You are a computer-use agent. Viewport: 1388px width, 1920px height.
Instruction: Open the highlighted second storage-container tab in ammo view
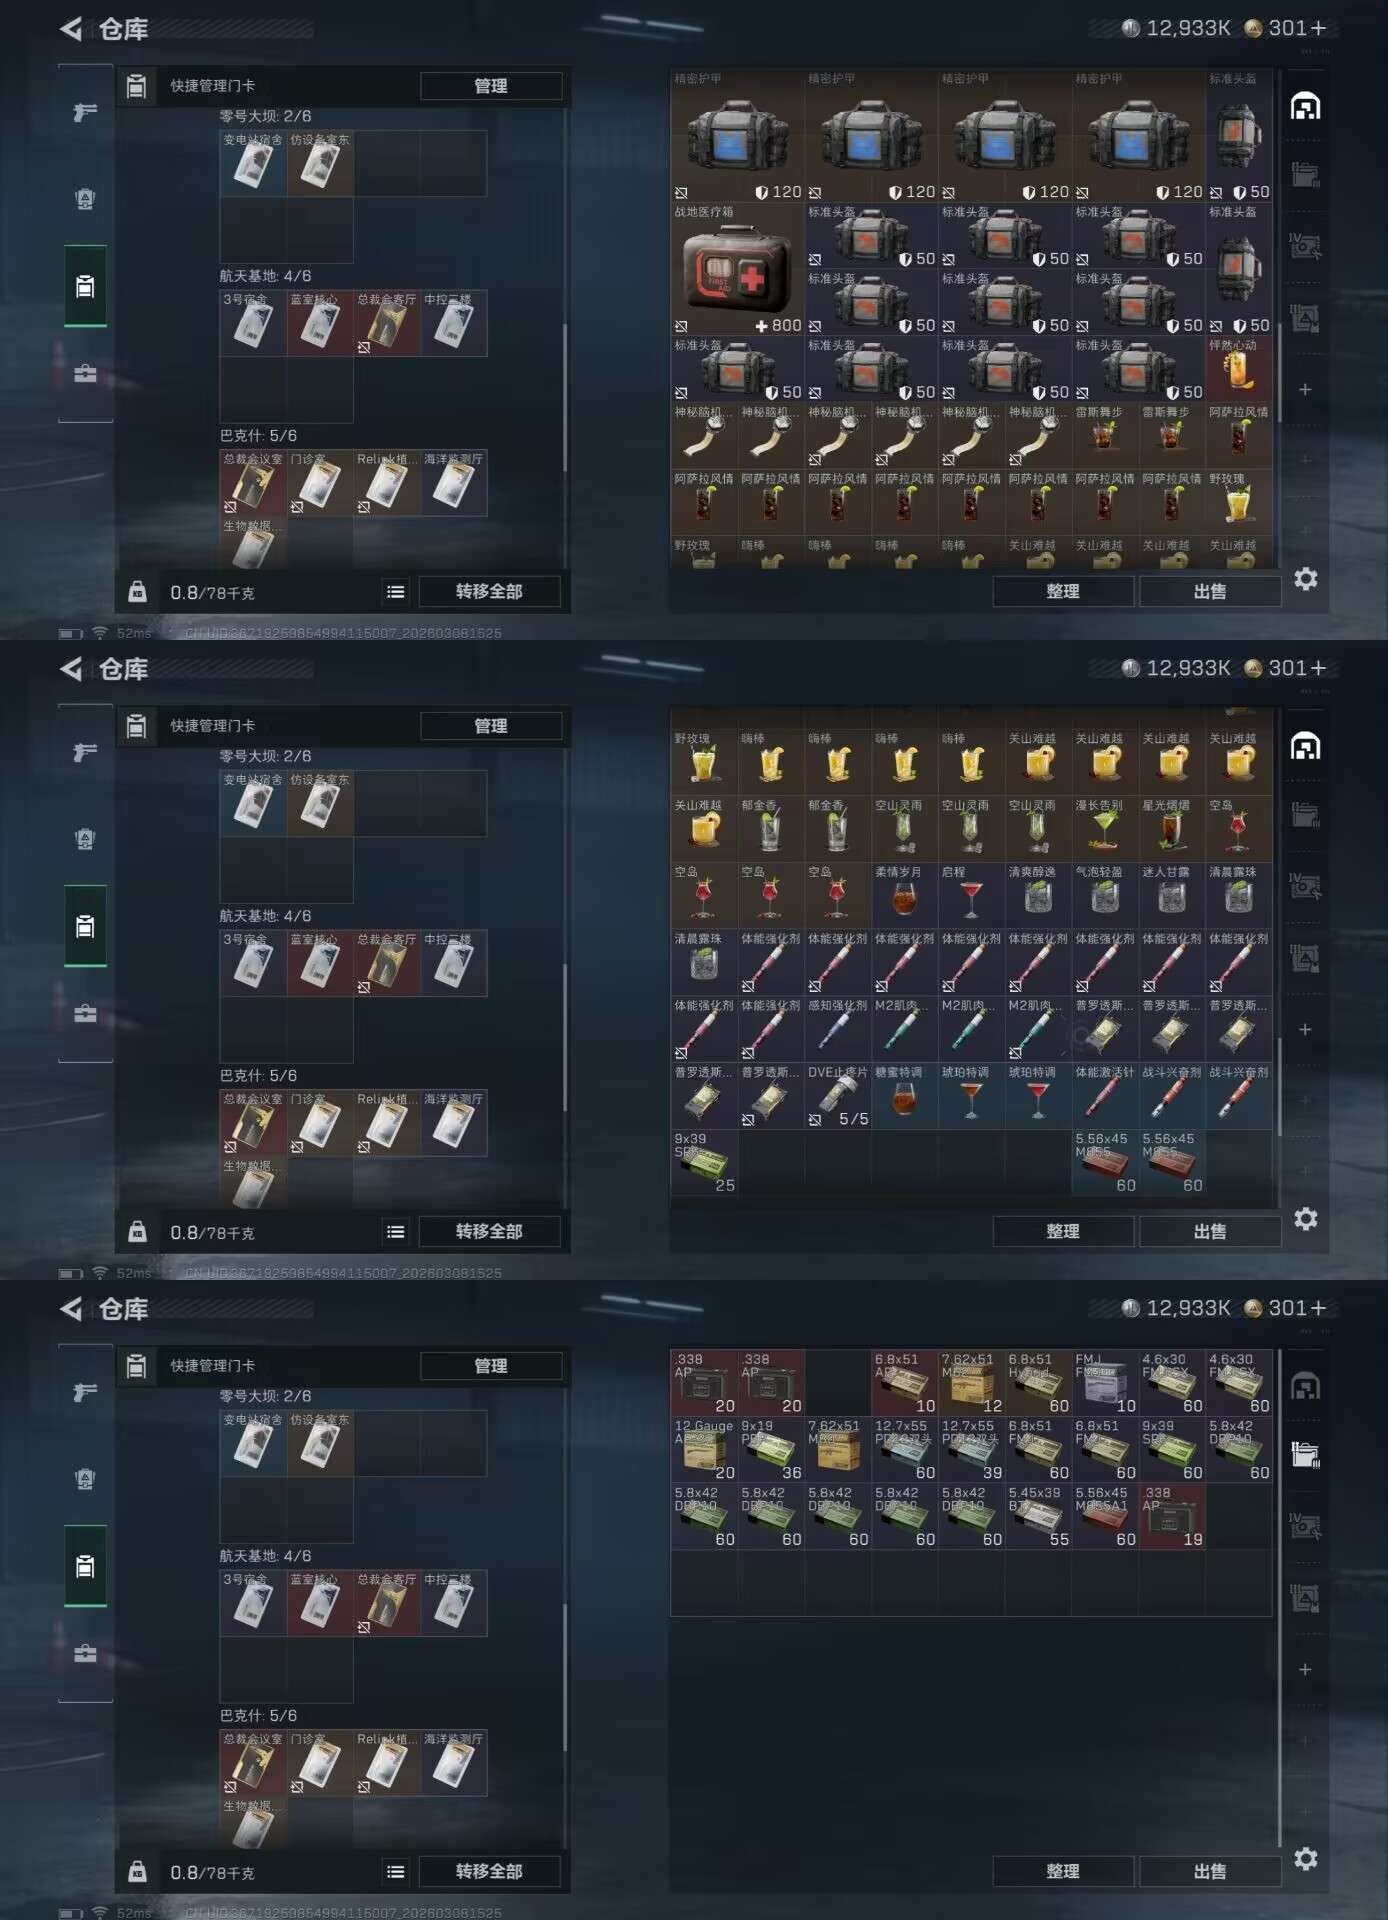1305,1454
